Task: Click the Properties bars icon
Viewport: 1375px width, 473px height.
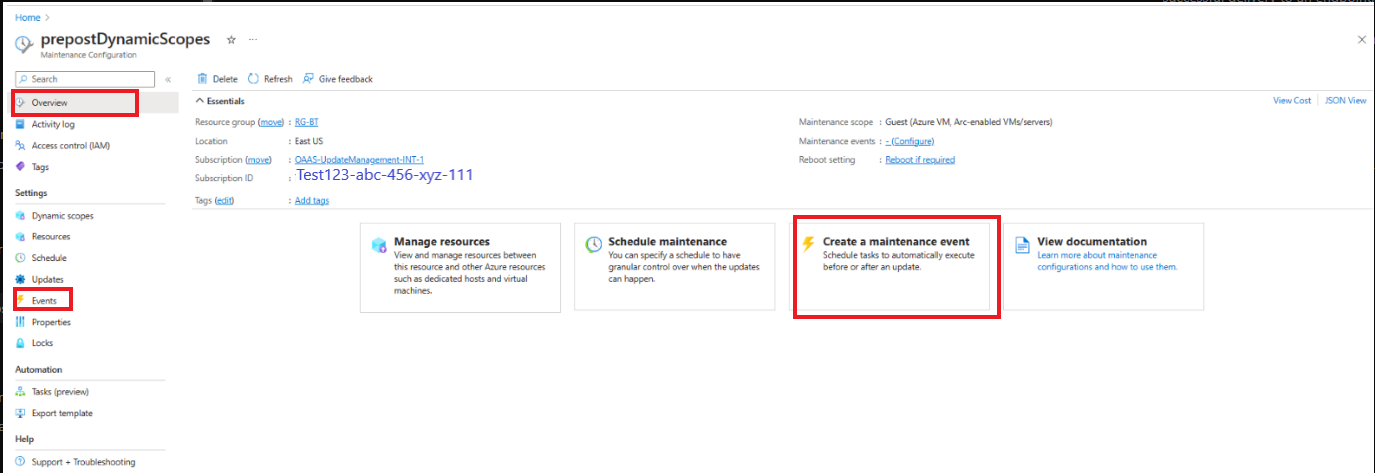Action: 21,322
